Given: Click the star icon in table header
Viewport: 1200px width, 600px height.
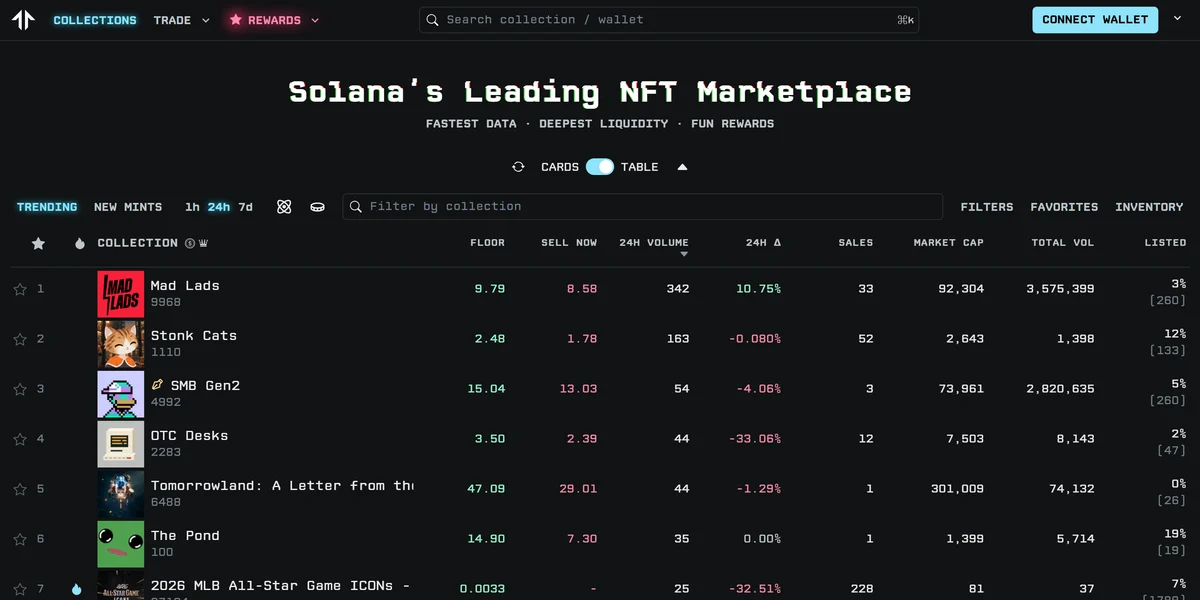Looking at the screenshot, I should (x=38, y=243).
